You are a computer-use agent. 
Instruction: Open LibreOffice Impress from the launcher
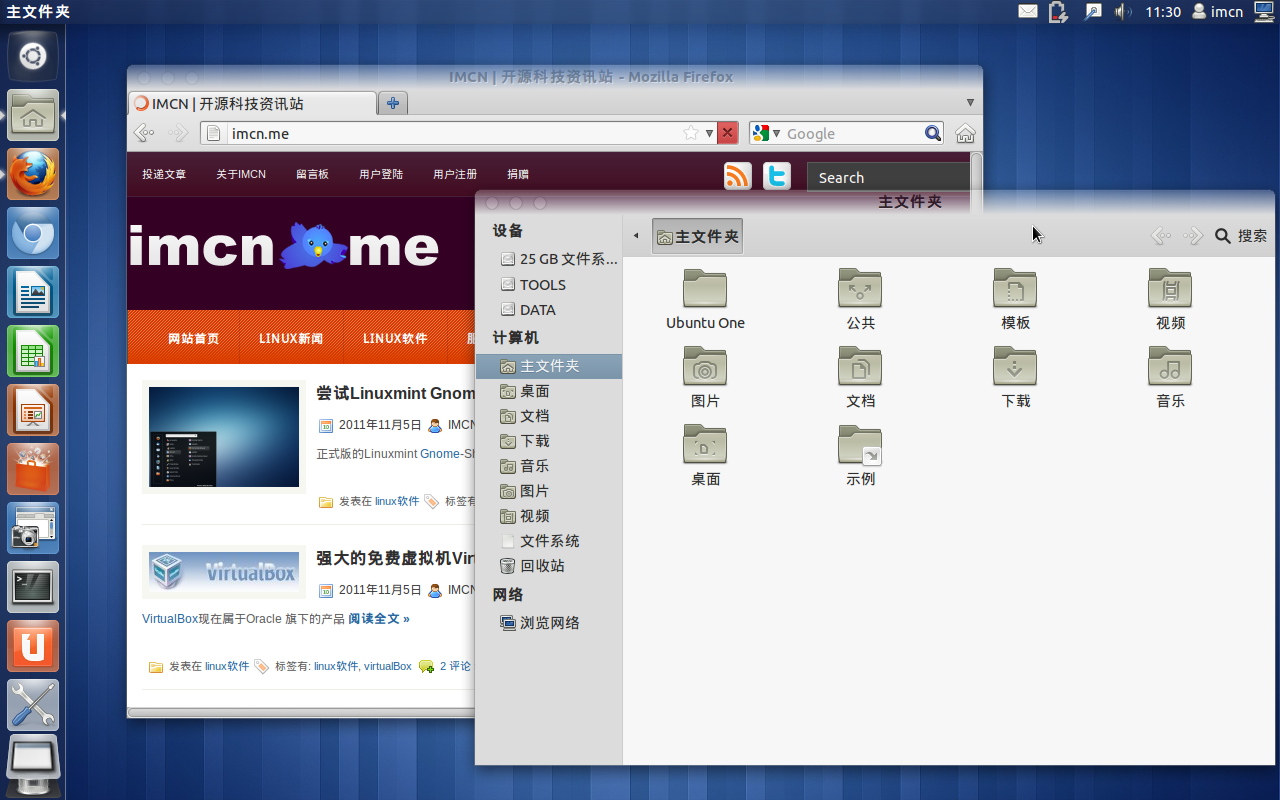coord(33,410)
